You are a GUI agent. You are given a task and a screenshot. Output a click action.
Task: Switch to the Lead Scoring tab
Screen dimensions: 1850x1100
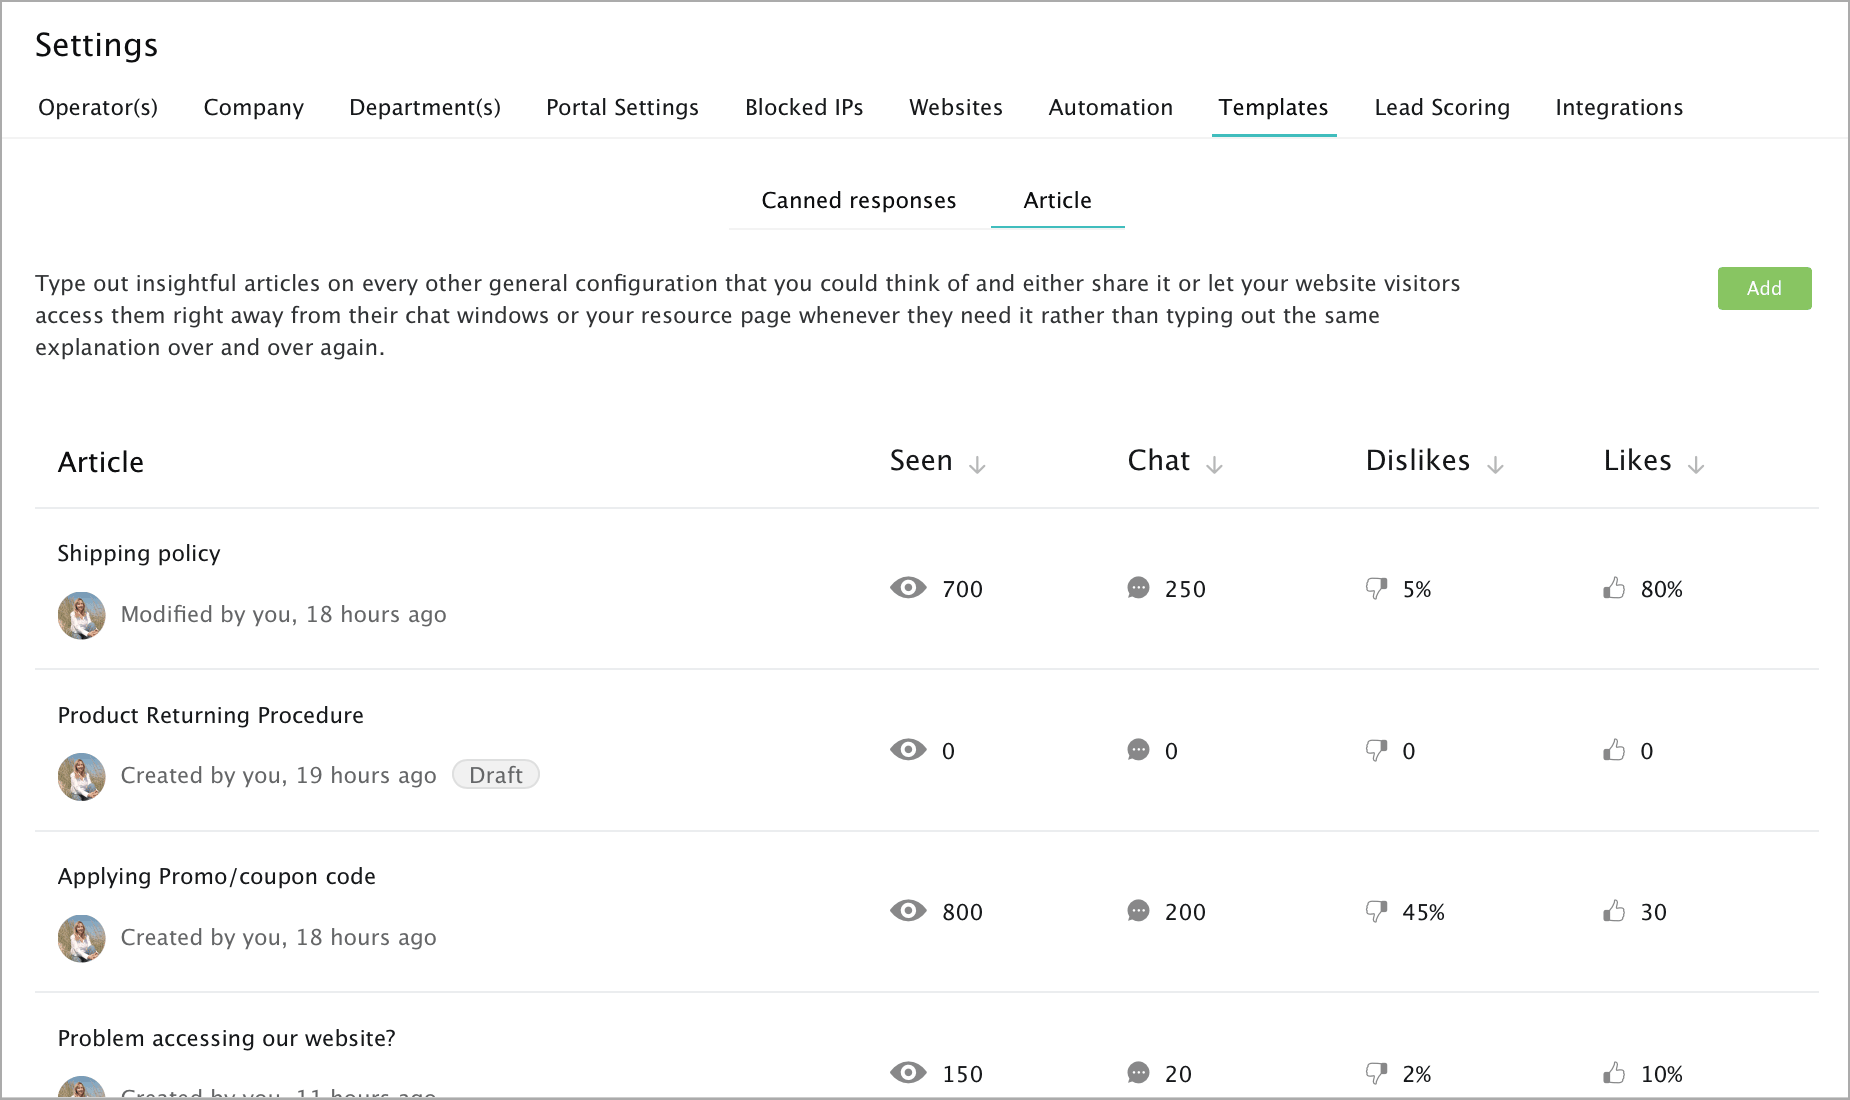[1442, 107]
